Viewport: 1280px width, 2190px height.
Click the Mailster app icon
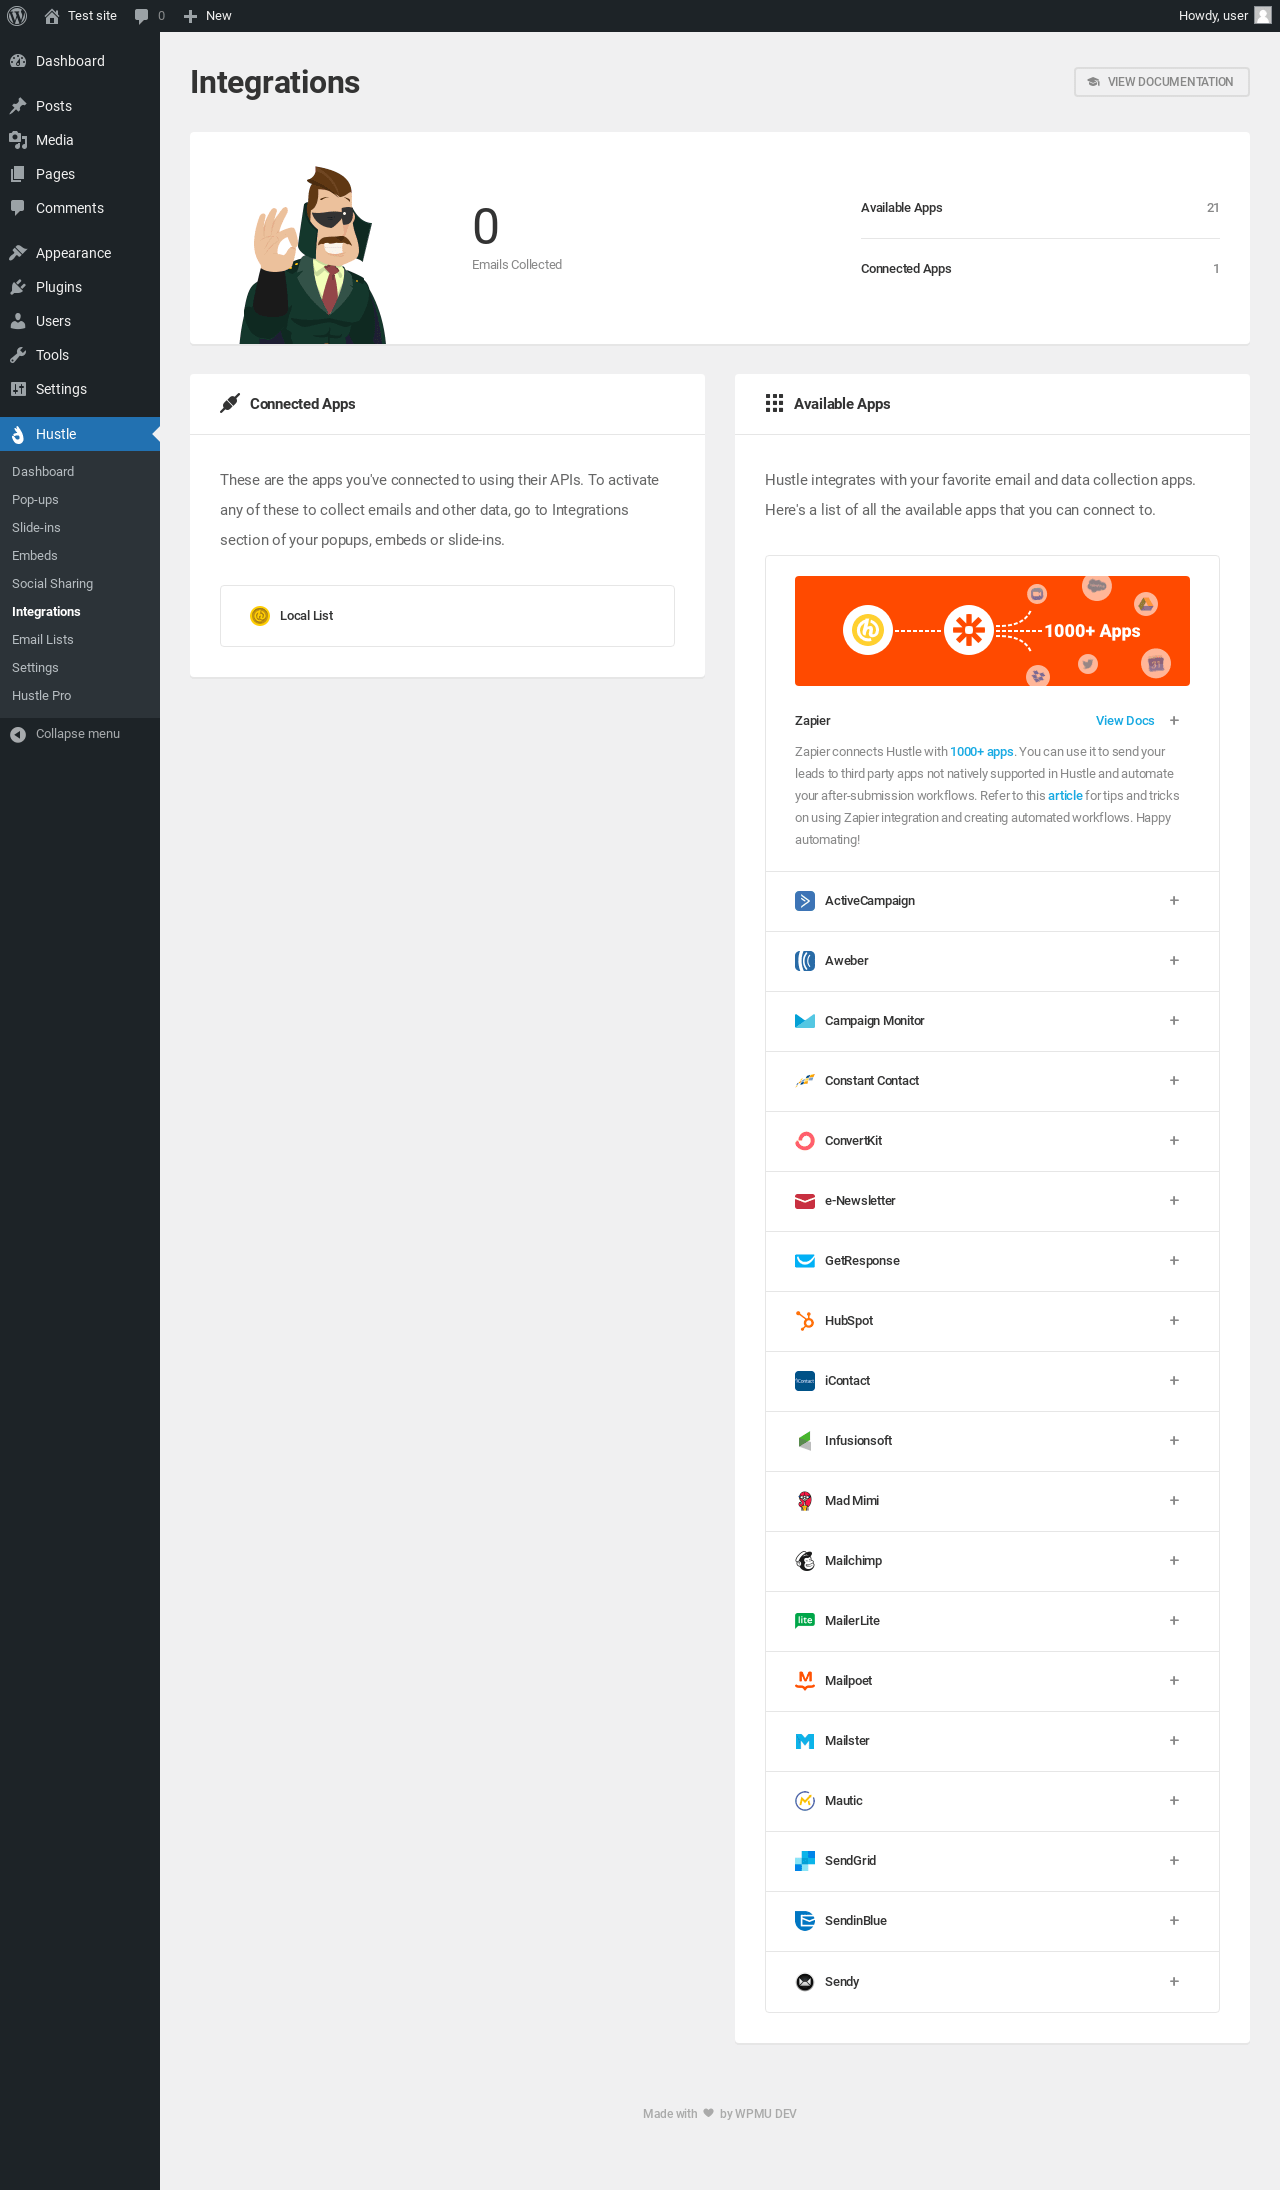[x=805, y=1741]
